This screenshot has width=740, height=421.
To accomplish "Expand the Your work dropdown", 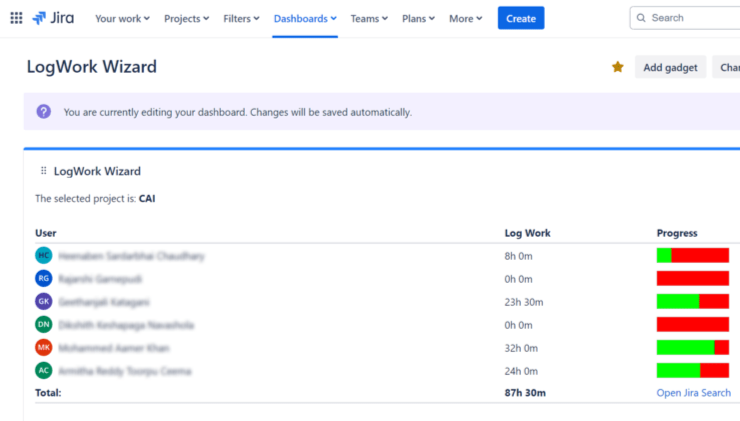I will tap(122, 18).
